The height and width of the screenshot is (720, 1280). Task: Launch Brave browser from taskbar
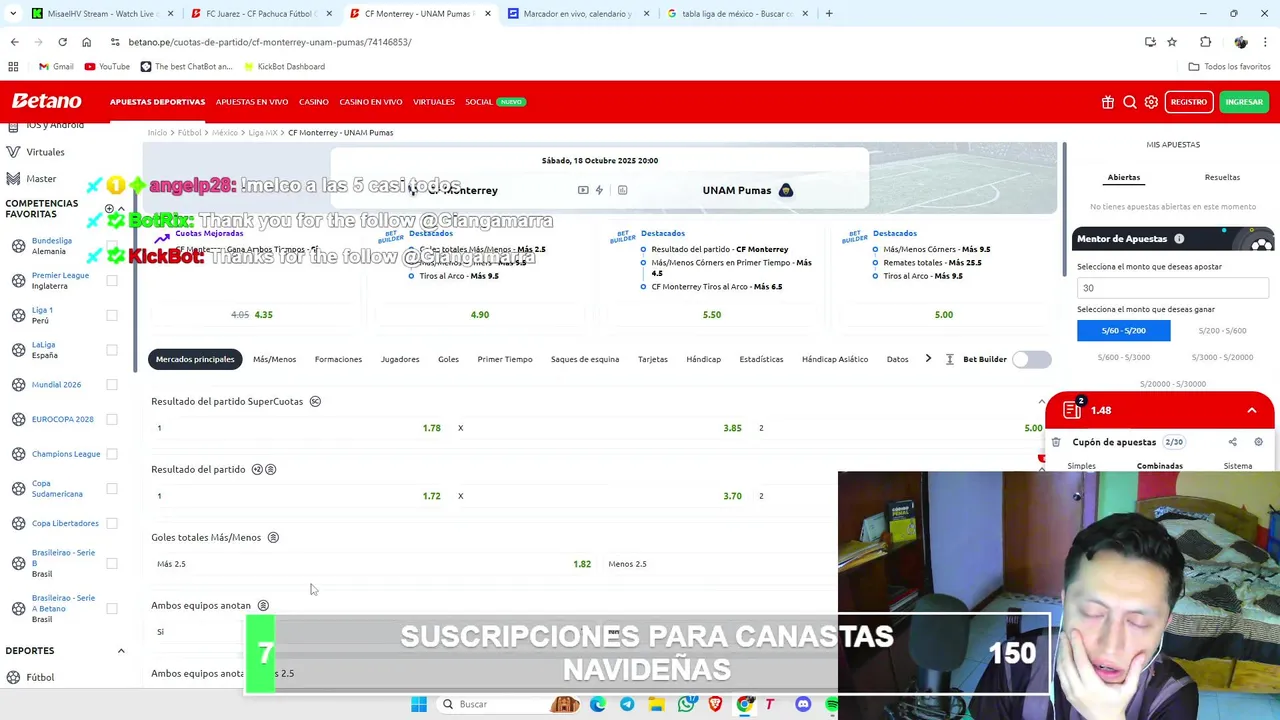coord(715,704)
